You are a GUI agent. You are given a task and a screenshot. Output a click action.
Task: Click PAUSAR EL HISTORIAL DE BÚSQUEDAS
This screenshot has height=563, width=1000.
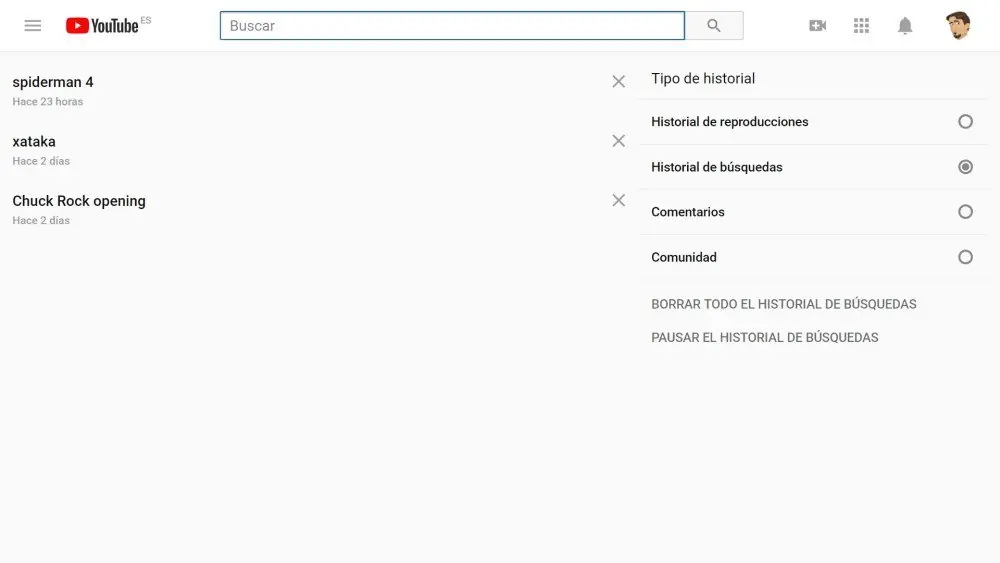click(x=765, y=337)
